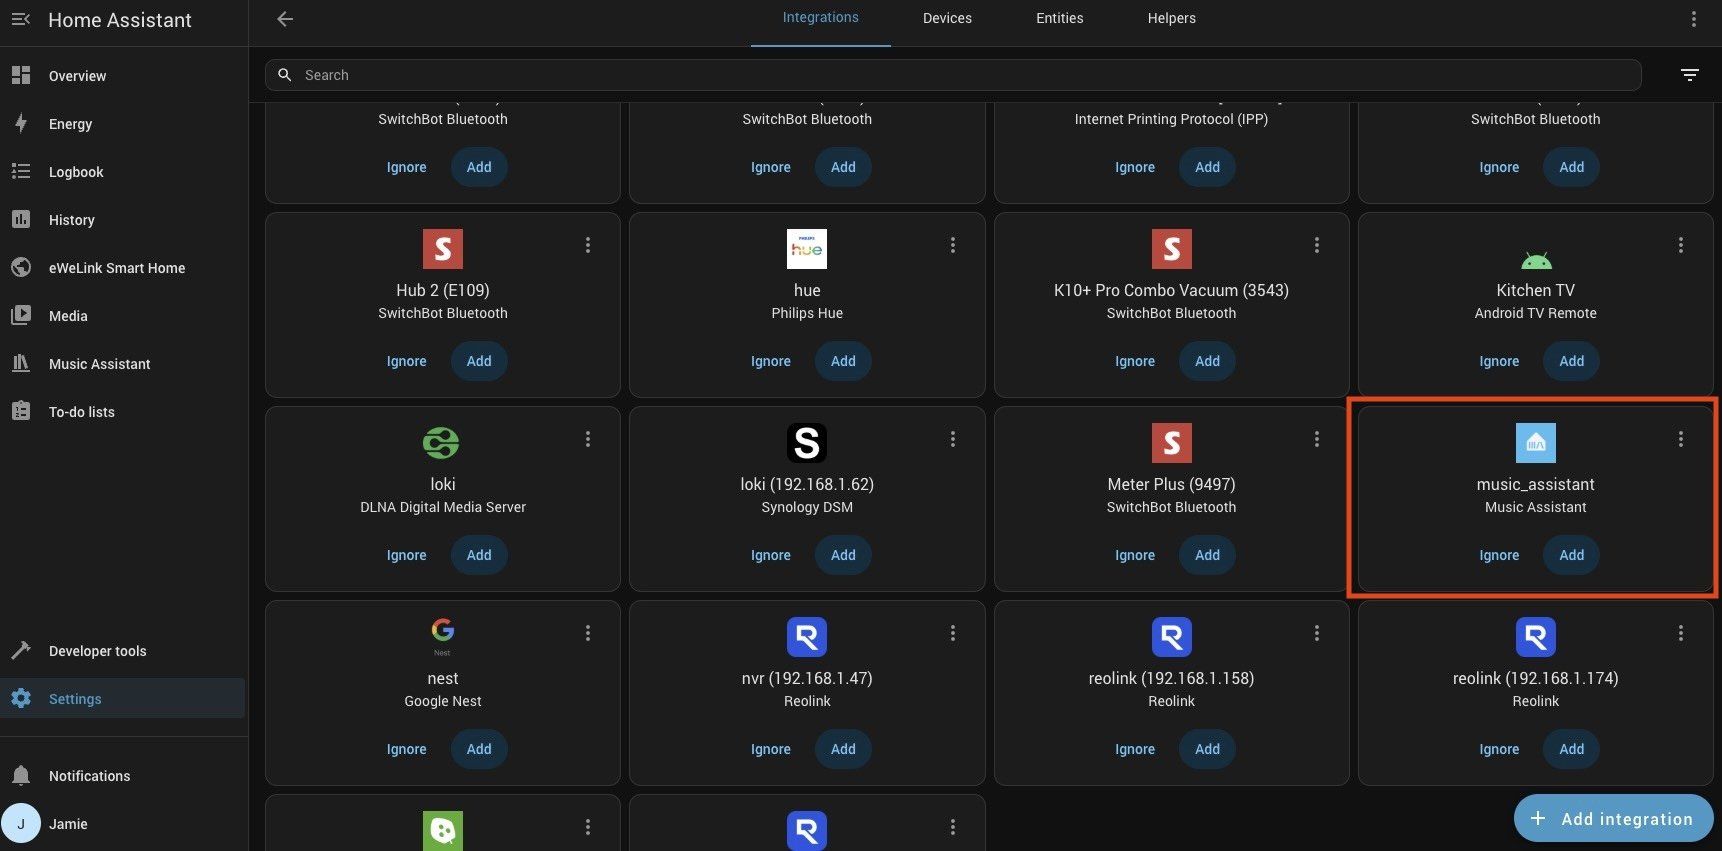Open options menu for hue card
Viewport: 1722px width, 851px height.
point(953,245)
